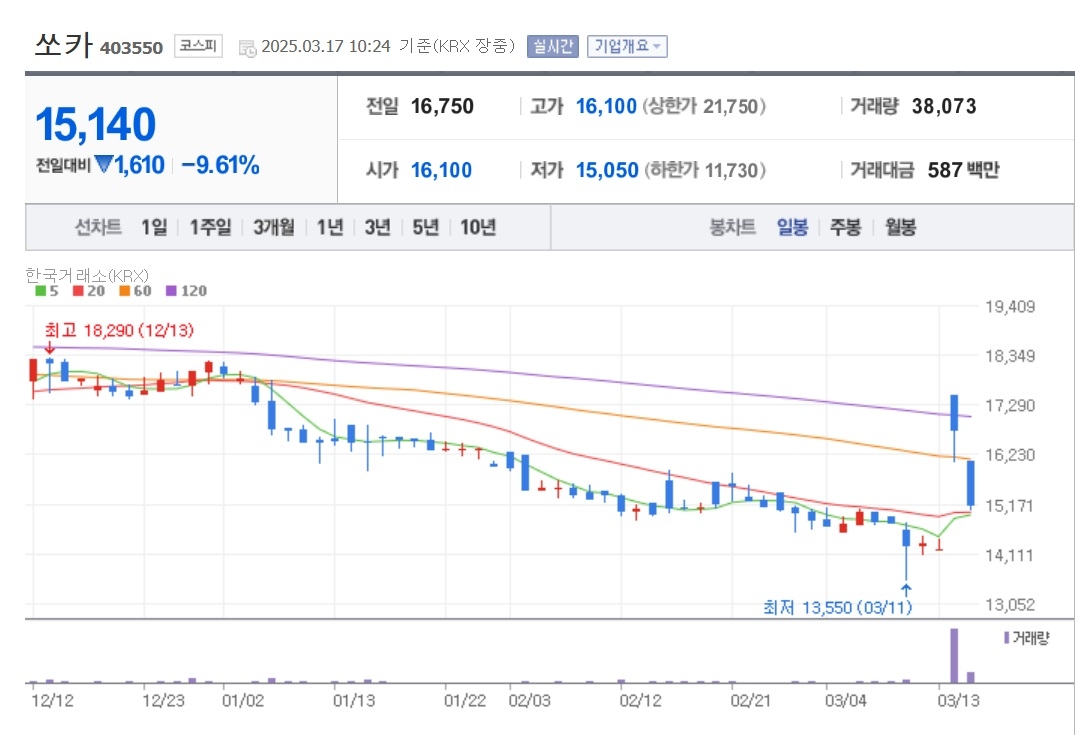Click the orange 60-day average legend
Viewport: 1075px width, 735px height.
click(x=125, y=291)
